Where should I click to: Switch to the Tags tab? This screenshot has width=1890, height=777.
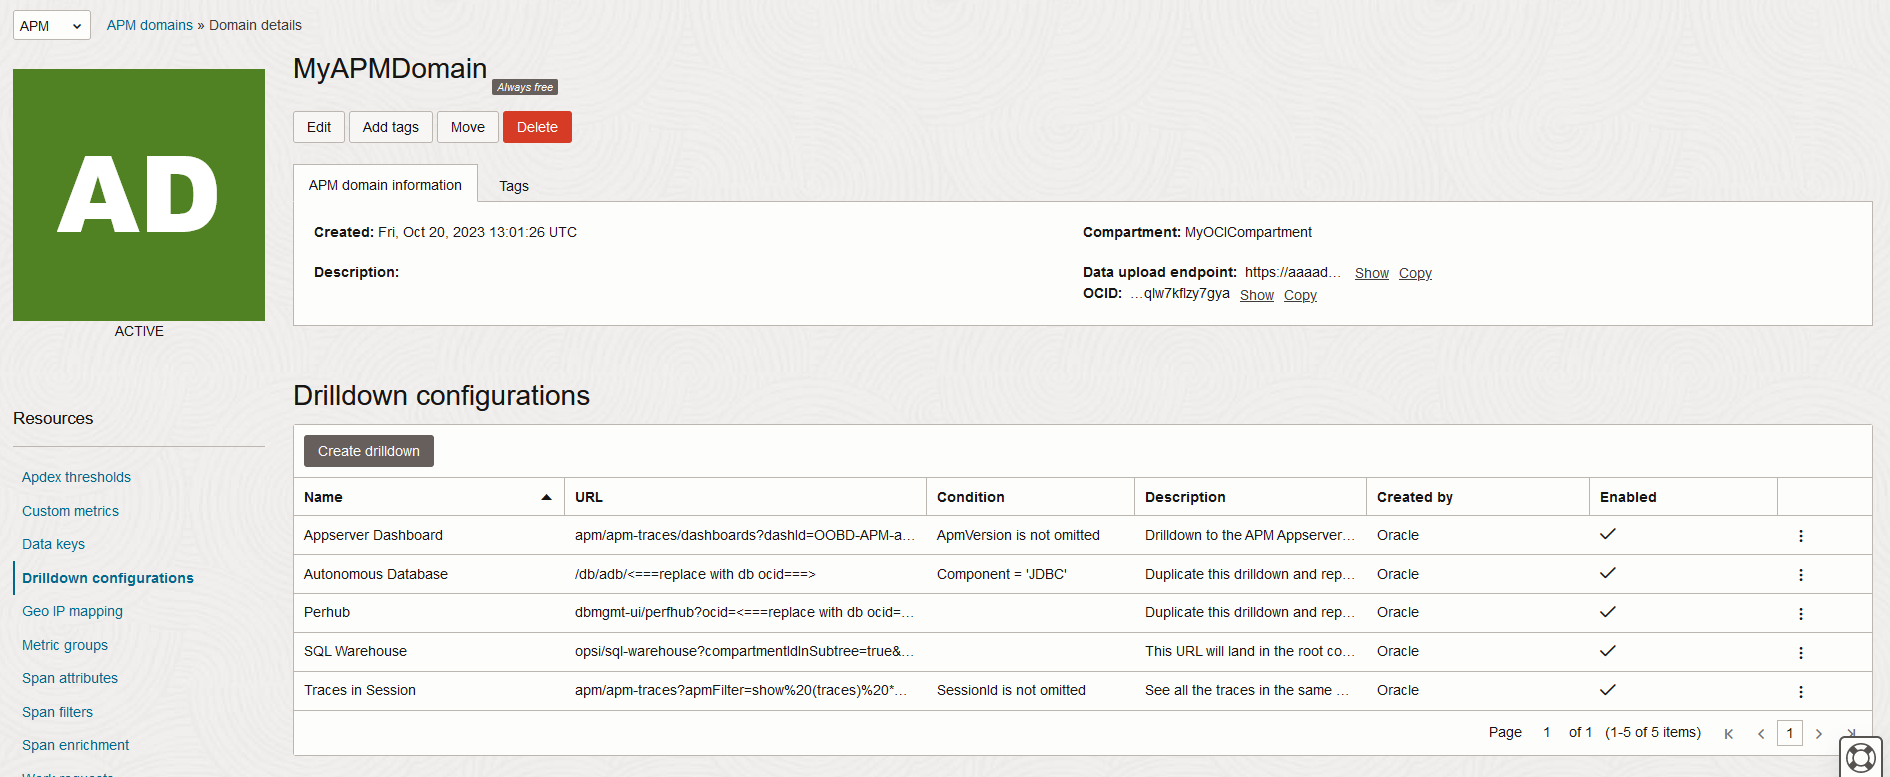[x=514, y=186]
